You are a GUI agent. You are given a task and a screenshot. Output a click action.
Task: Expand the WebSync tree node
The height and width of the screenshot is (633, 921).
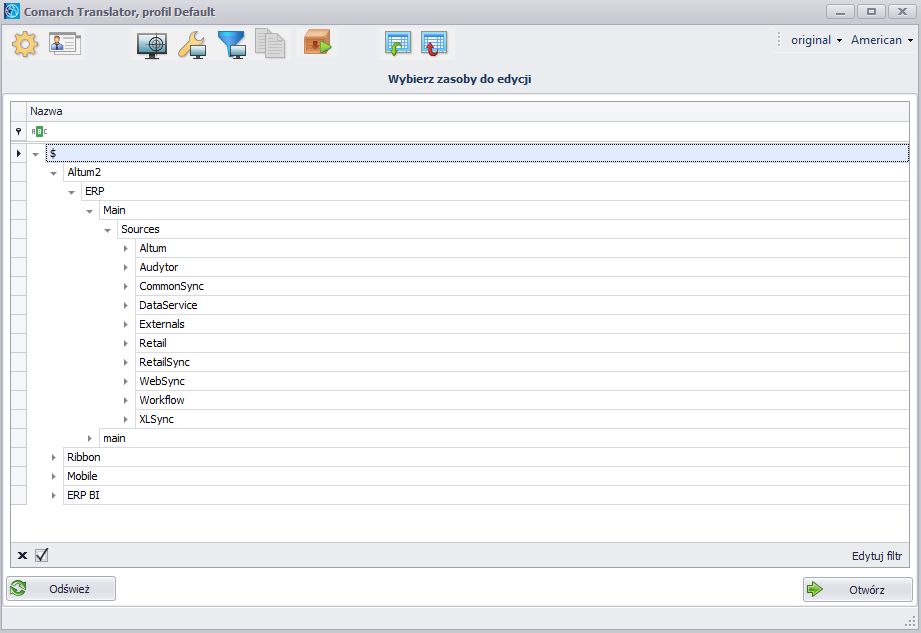pyautogui.click(x=126, y=382)
